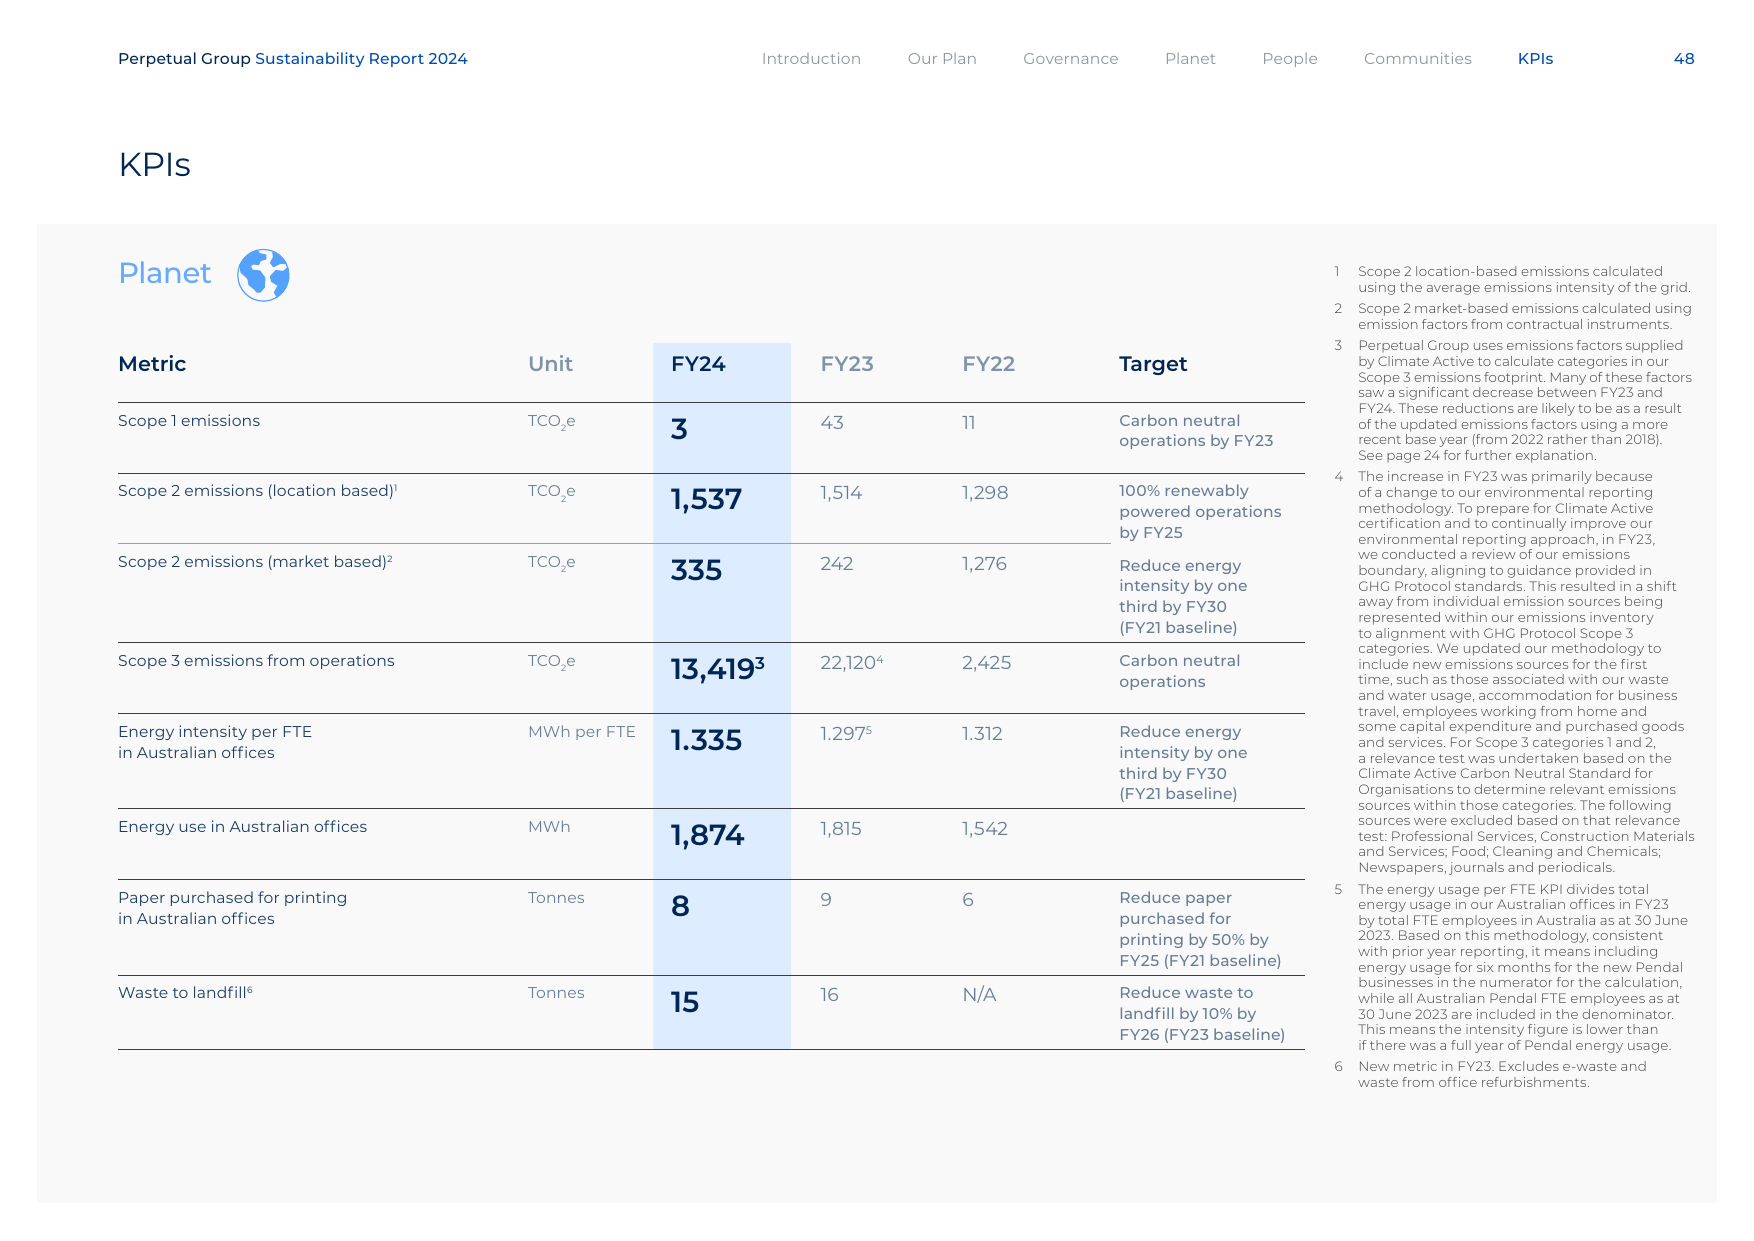The width and height of the screenshot is (1754, 1241).
Task: Click the Perpetual Group Sustainability Report 2024 title
Action: click(292, 59)
